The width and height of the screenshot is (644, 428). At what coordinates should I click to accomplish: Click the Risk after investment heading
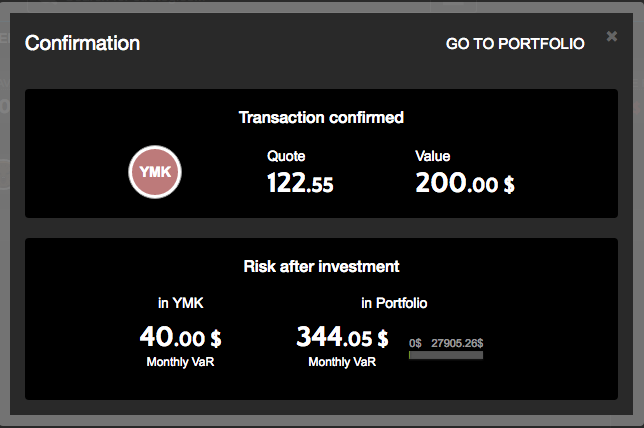pos(321,267)
